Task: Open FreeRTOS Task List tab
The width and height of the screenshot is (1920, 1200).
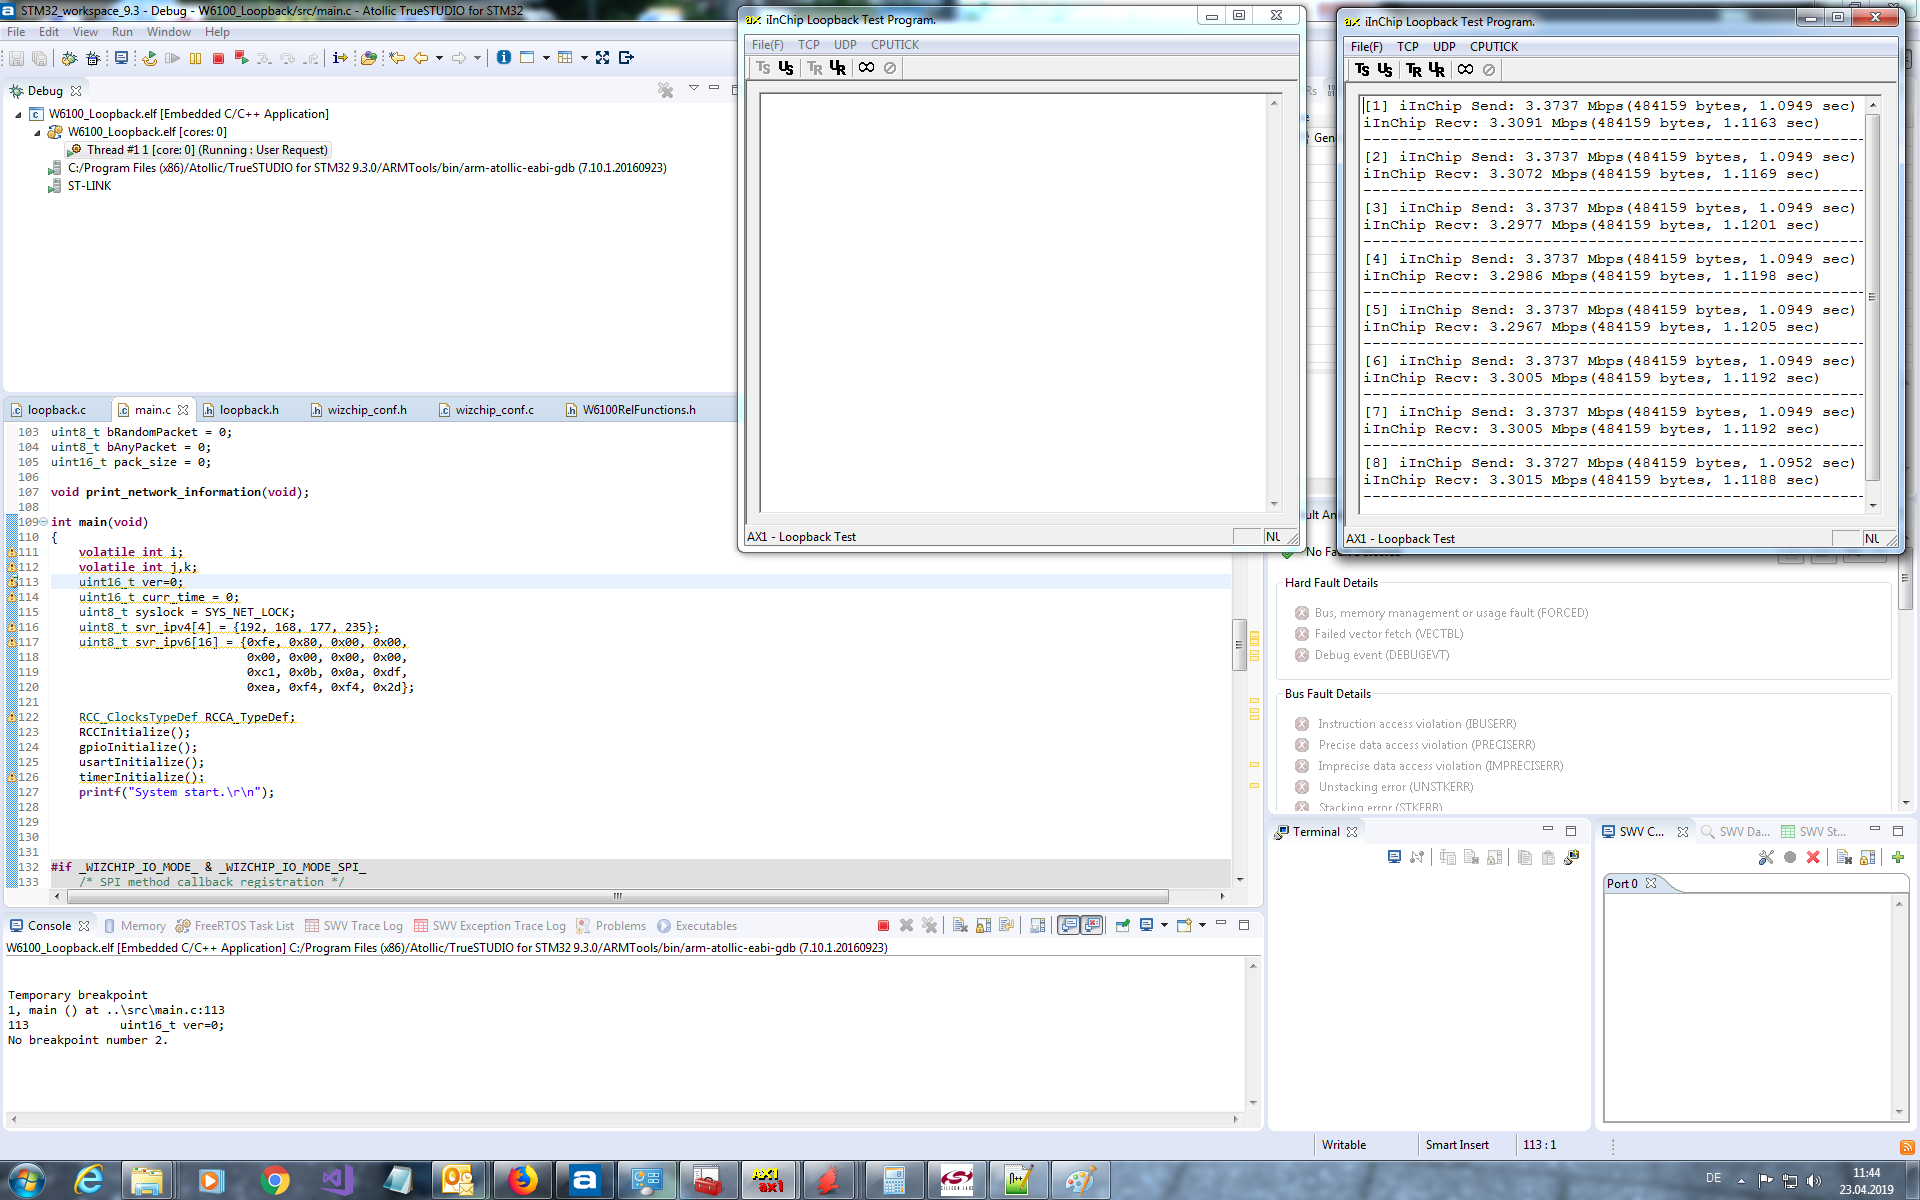Action: click(x=235, y=926)
